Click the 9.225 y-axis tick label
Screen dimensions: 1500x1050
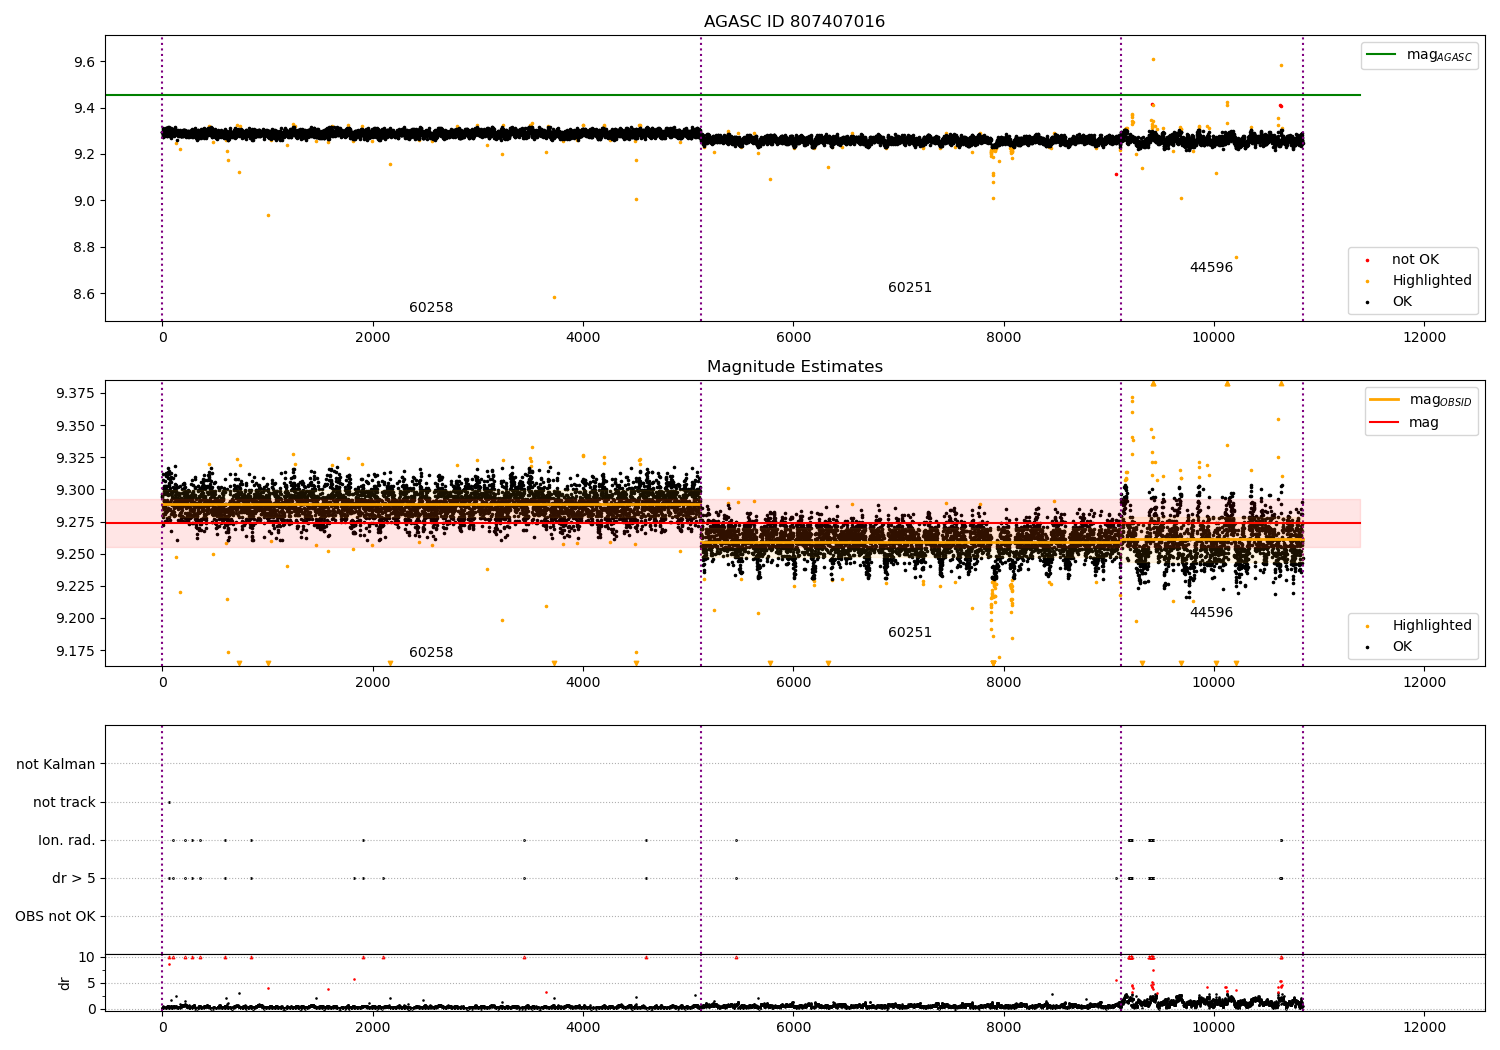(x=76, y=586)
